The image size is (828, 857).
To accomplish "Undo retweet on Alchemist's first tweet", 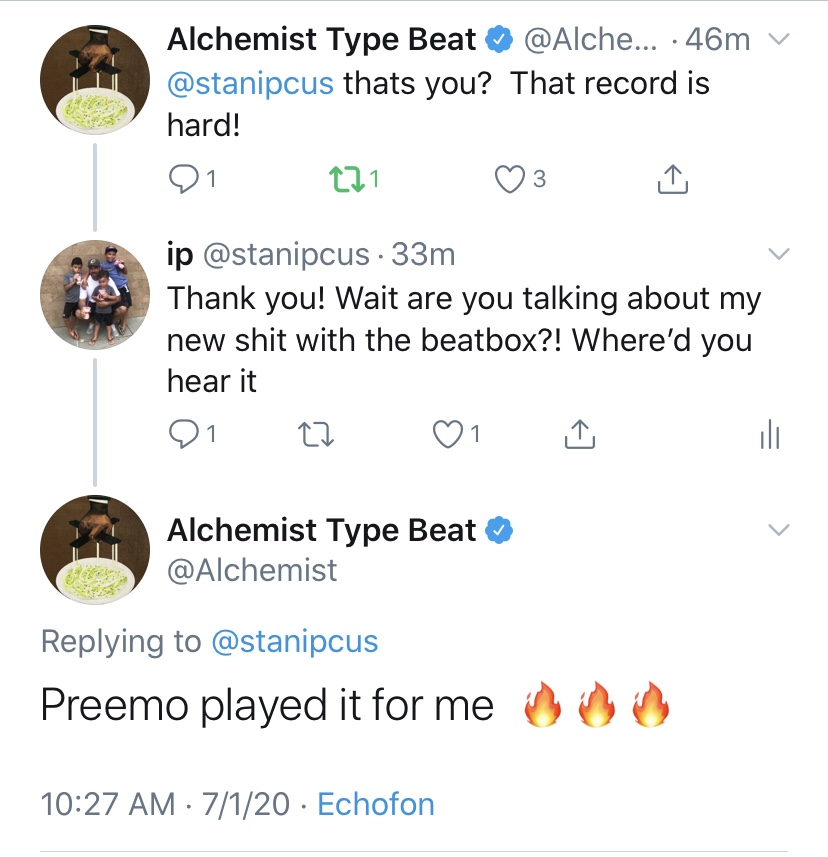I will [x=344, y=179].
